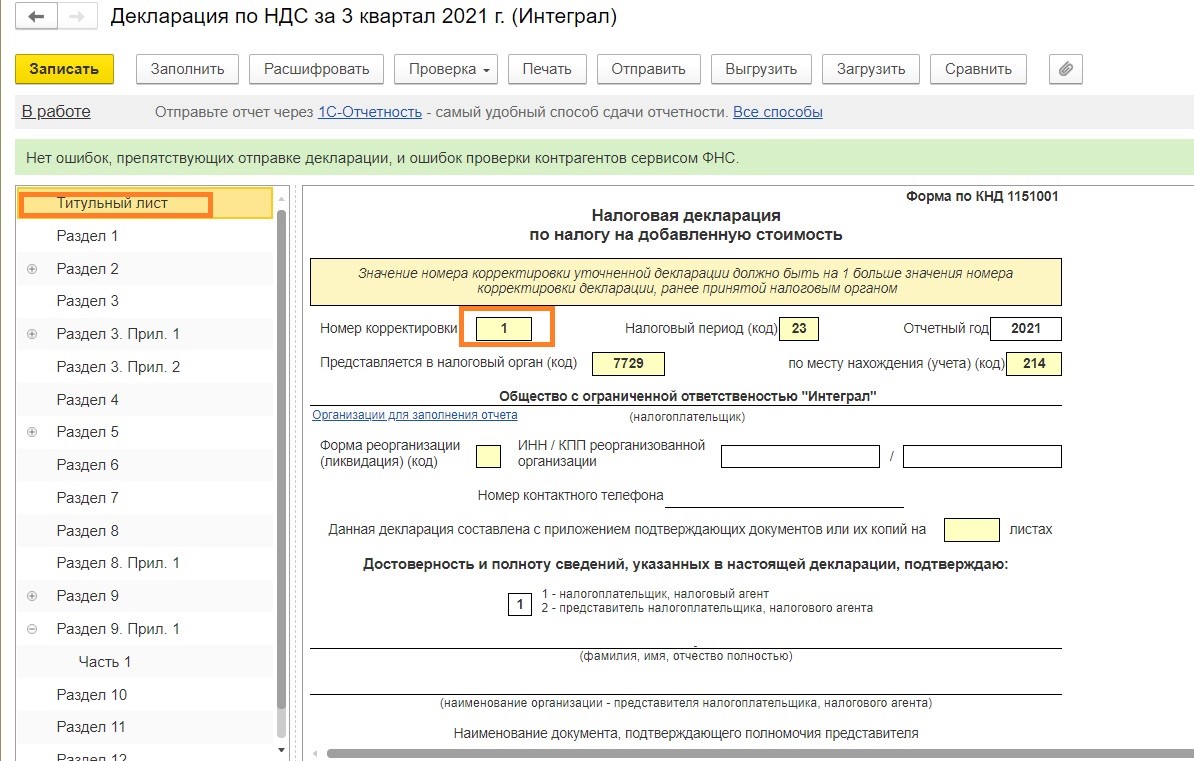
Task: Open Раздел 8. Прил. 1 section
Action: click(145, 563)
